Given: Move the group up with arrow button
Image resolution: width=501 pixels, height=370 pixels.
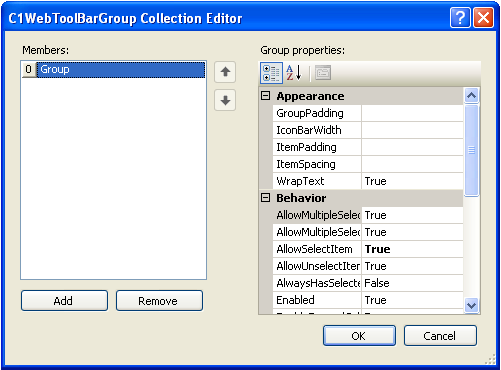Looking at the screenshot, I should coord(225,72).
